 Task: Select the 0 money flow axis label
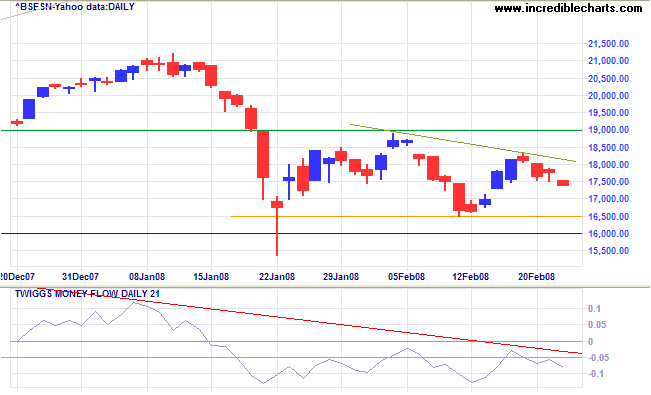(590, 341)
